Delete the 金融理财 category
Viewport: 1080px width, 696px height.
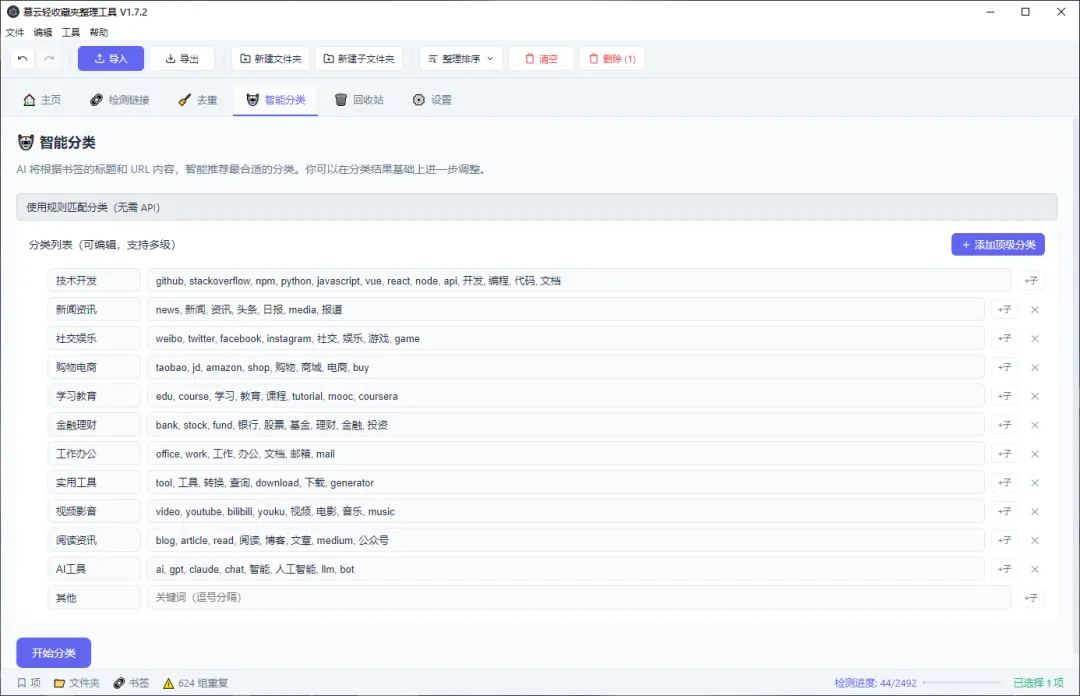[x=1035, y=425]
